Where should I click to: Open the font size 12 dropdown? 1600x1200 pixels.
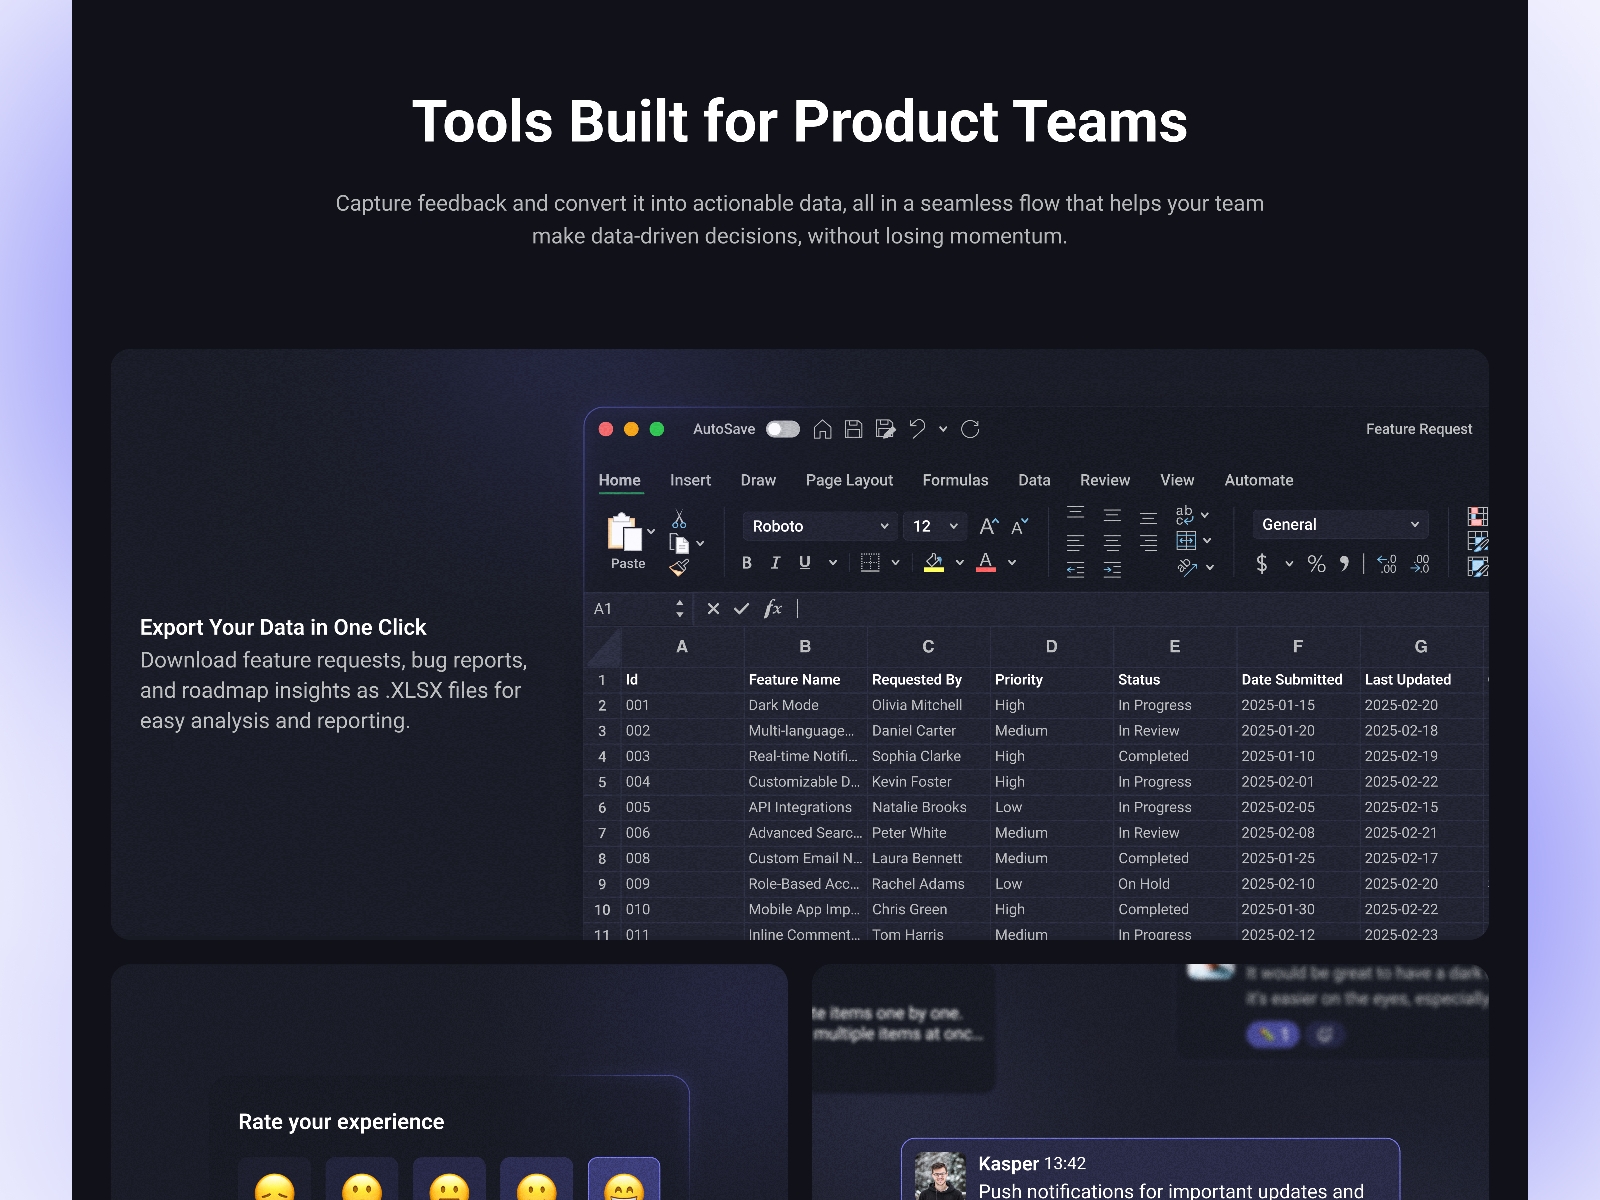point(934,526)
